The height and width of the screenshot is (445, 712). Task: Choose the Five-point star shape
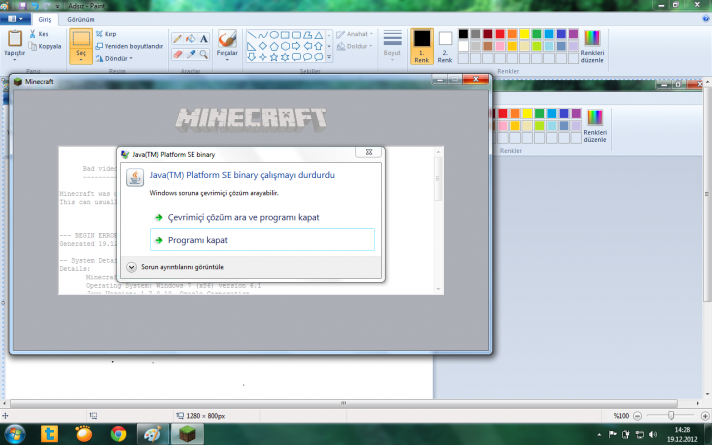click(x=274, y=57)
